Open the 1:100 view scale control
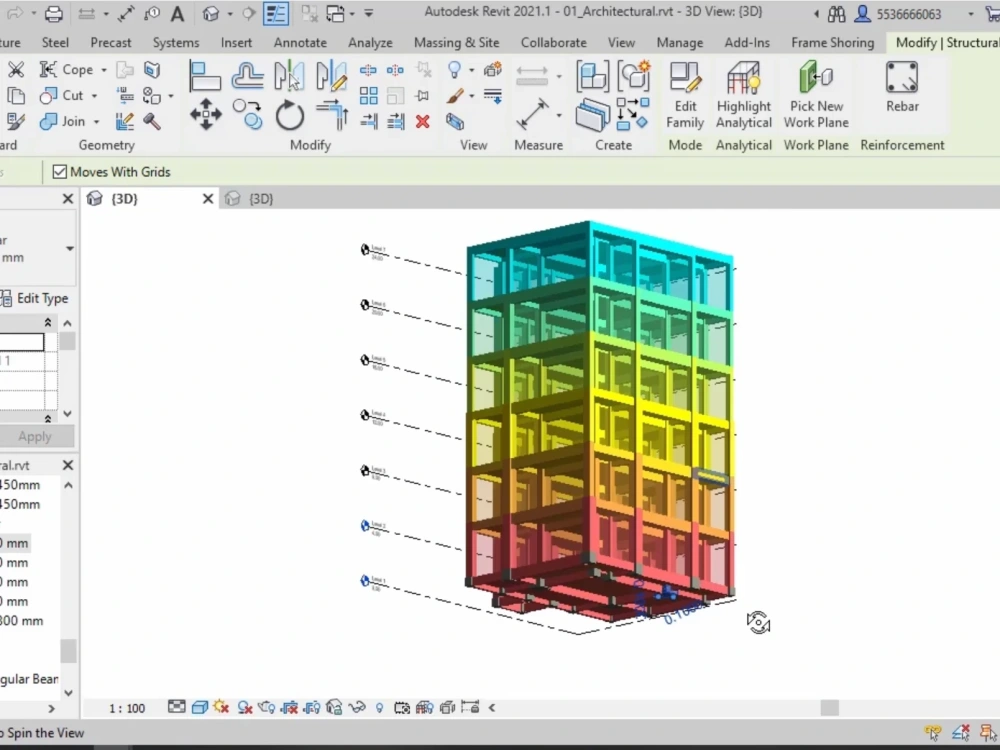 126,707
